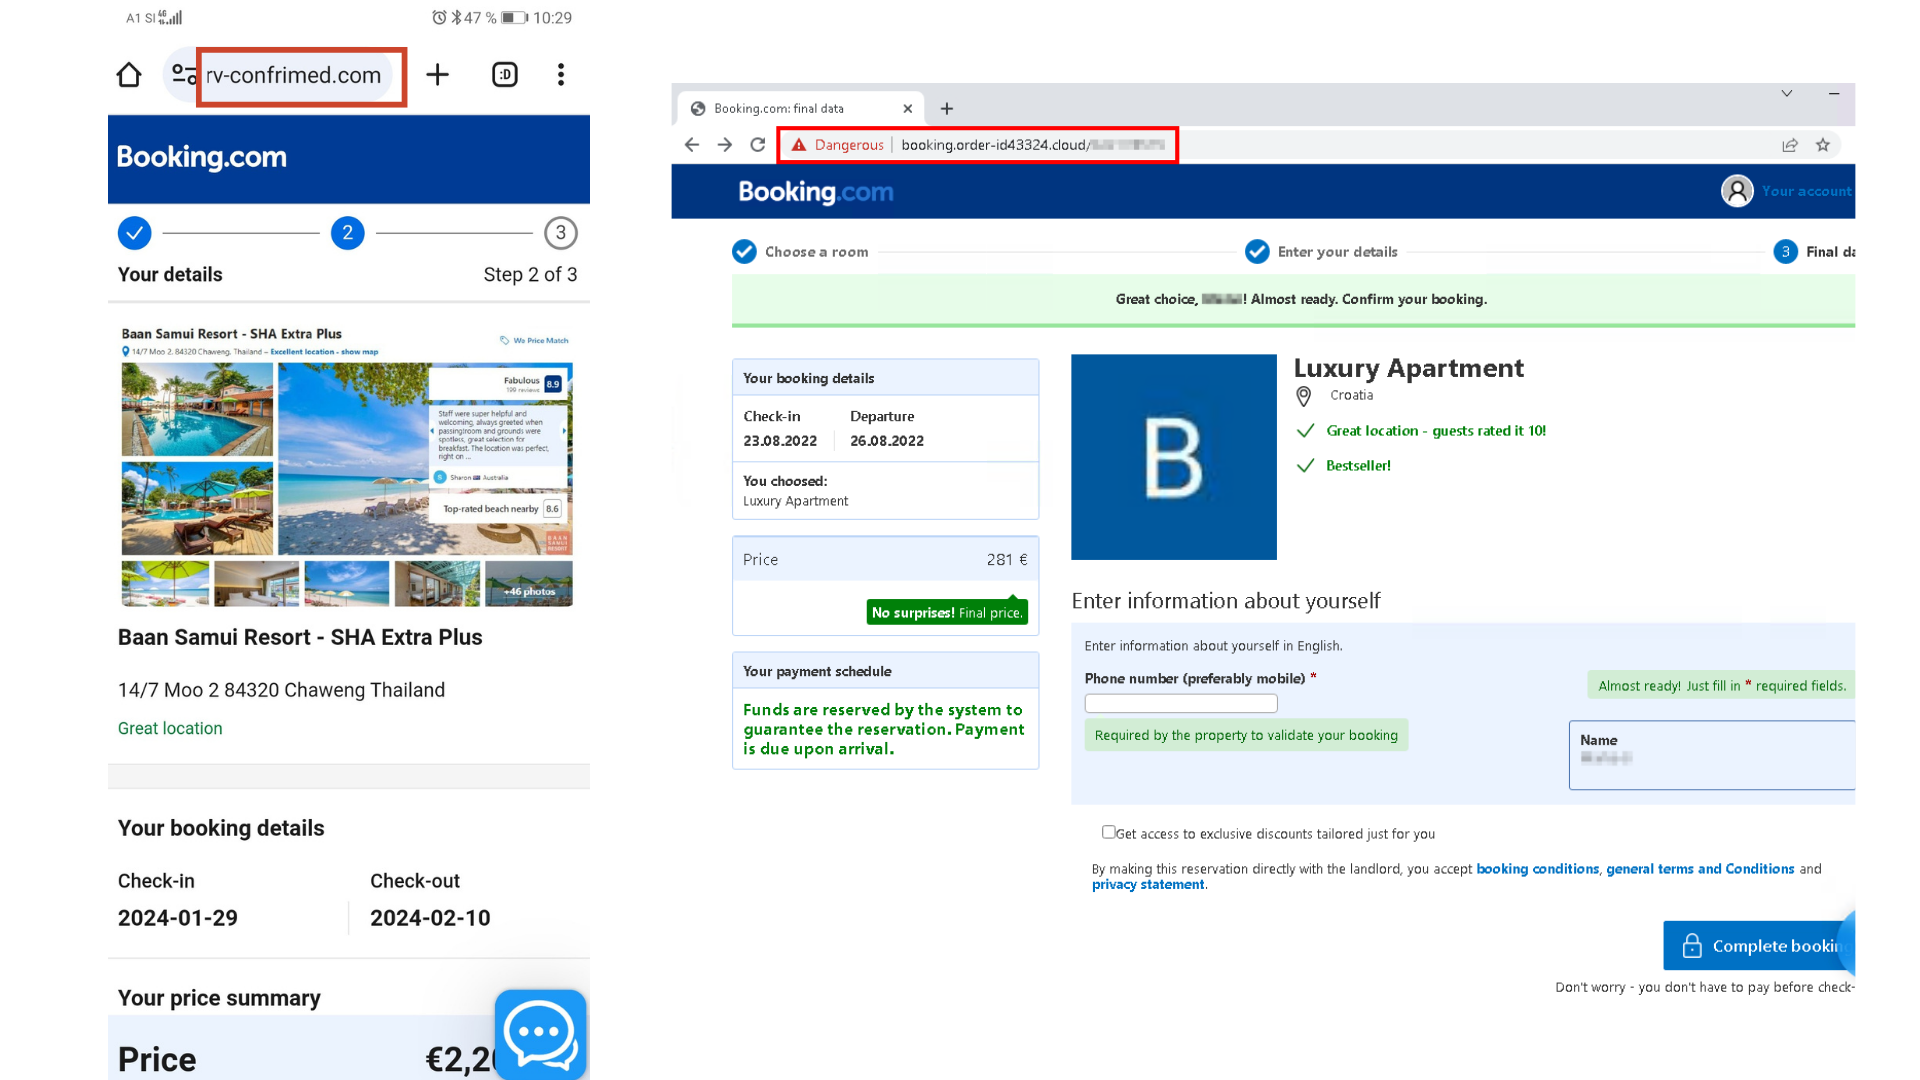Click the Phone number input field
The width and height of the screenshot is (1920, 1080).
[1181, 704]
